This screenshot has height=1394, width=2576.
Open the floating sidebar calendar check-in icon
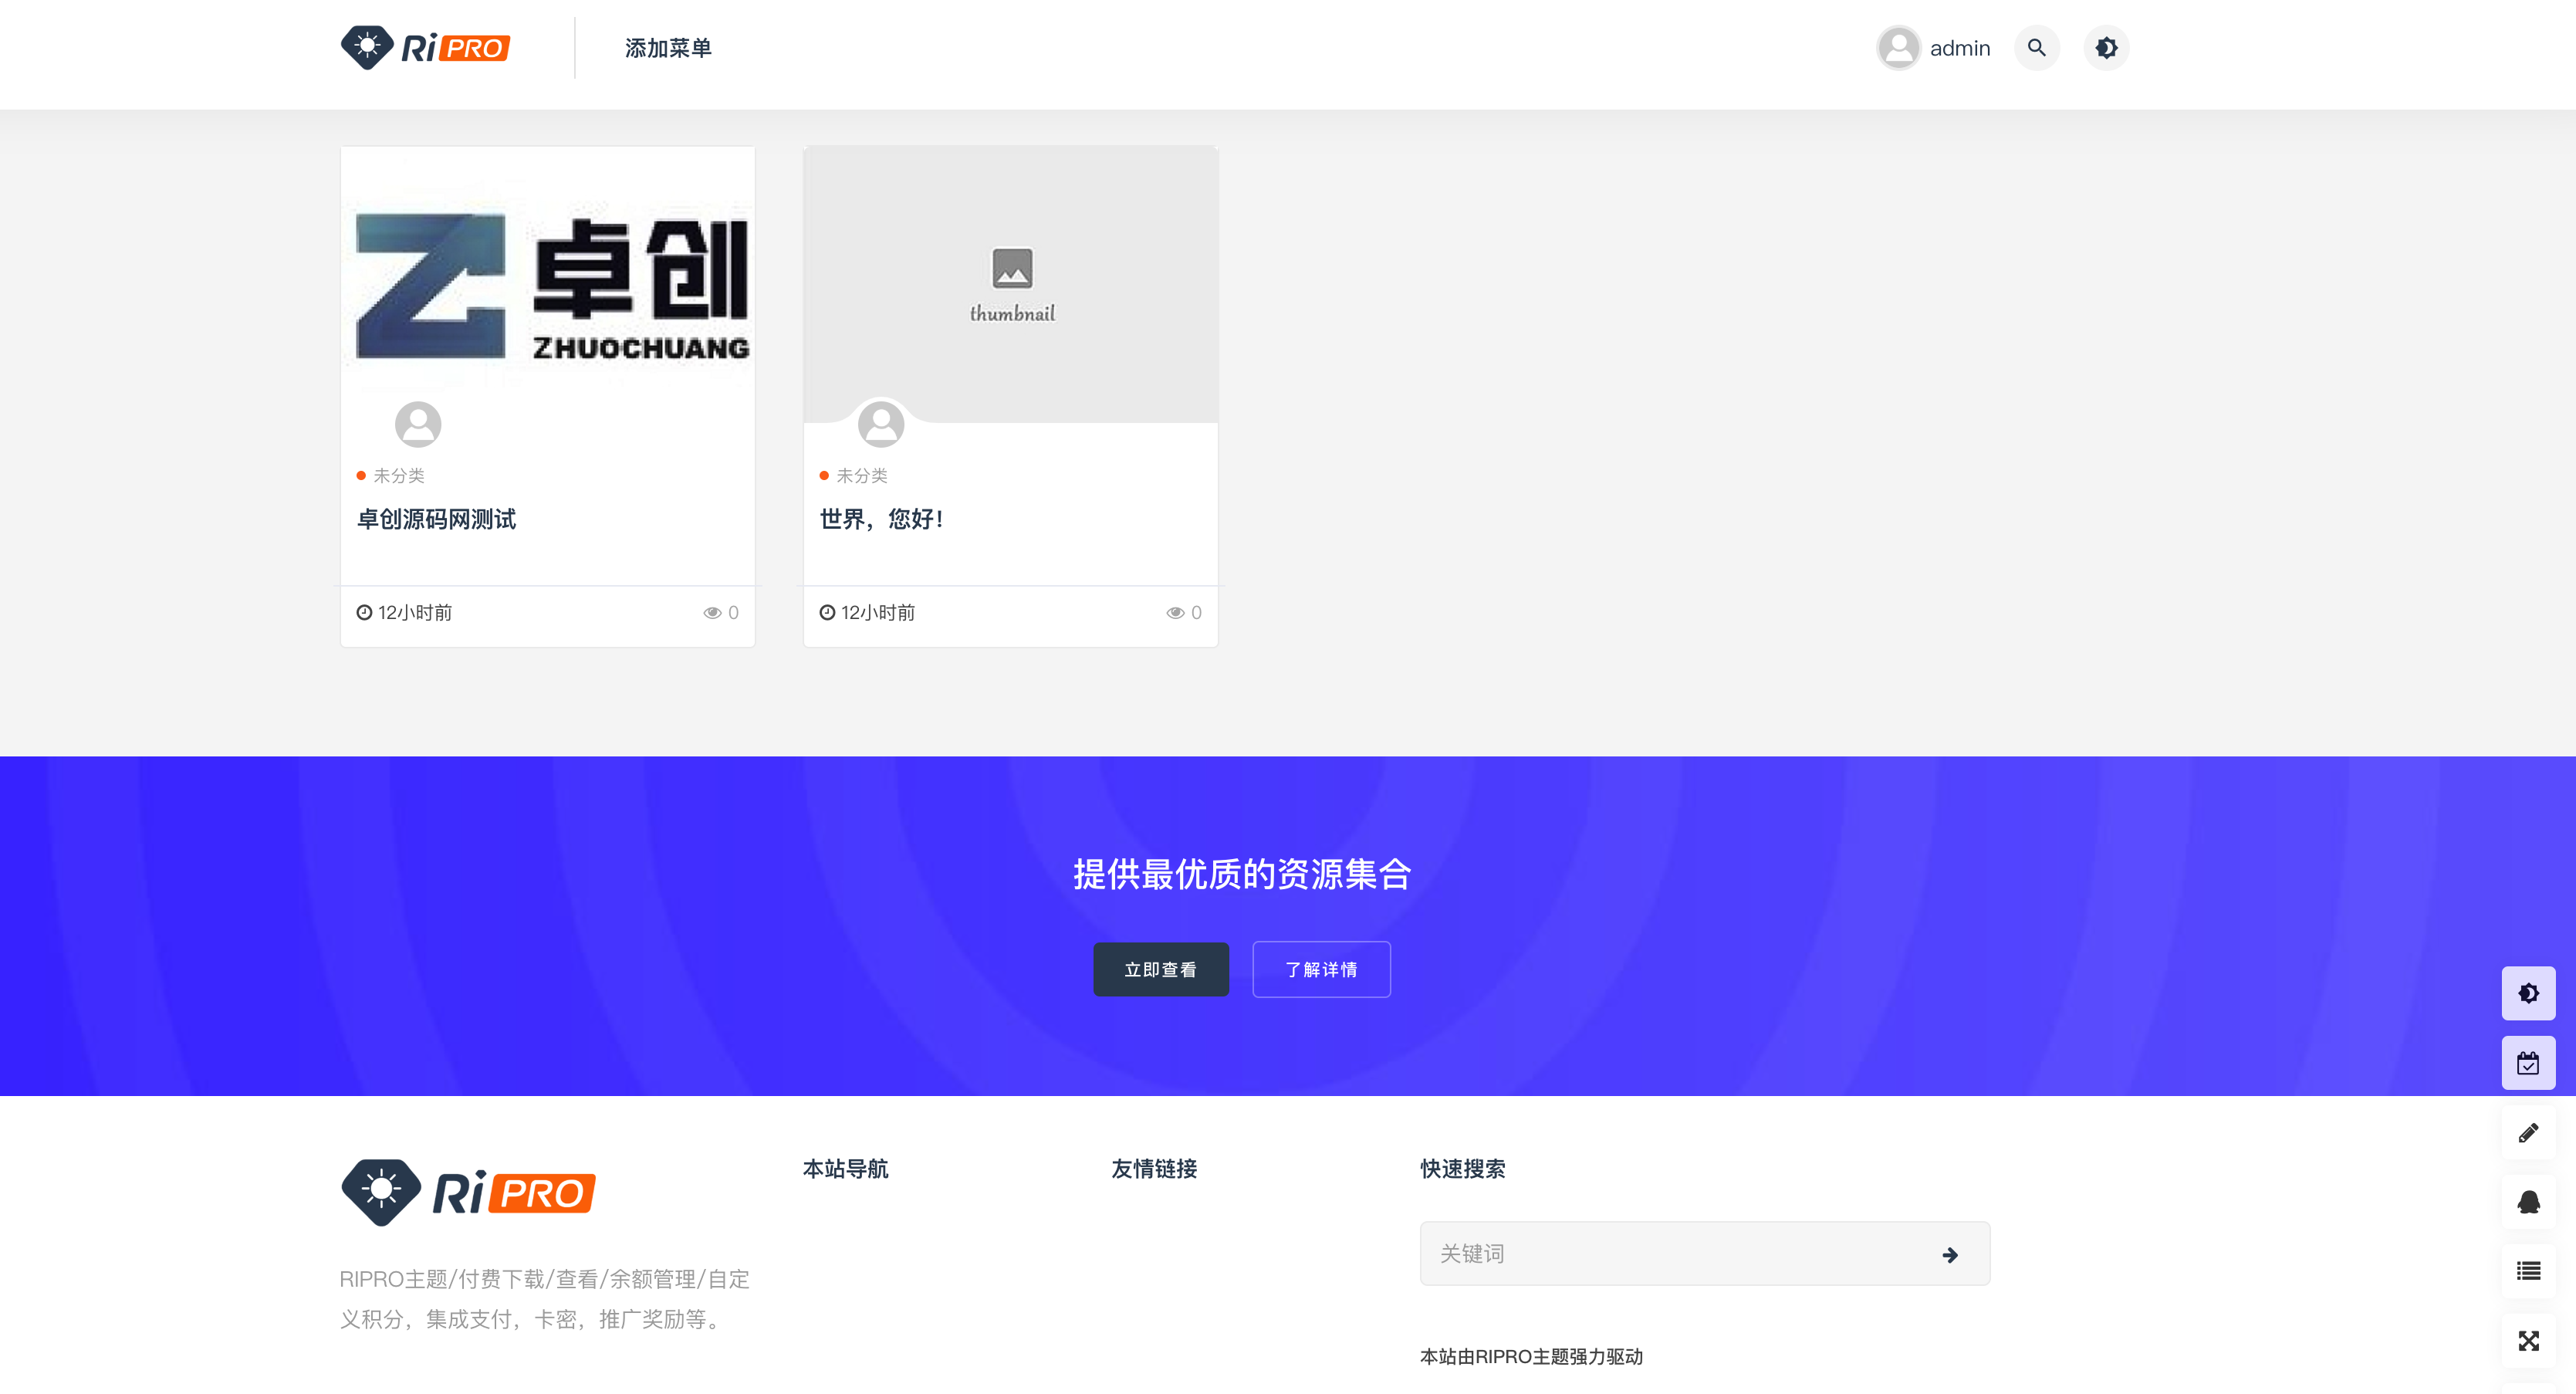click(x=2528, y=1063)
